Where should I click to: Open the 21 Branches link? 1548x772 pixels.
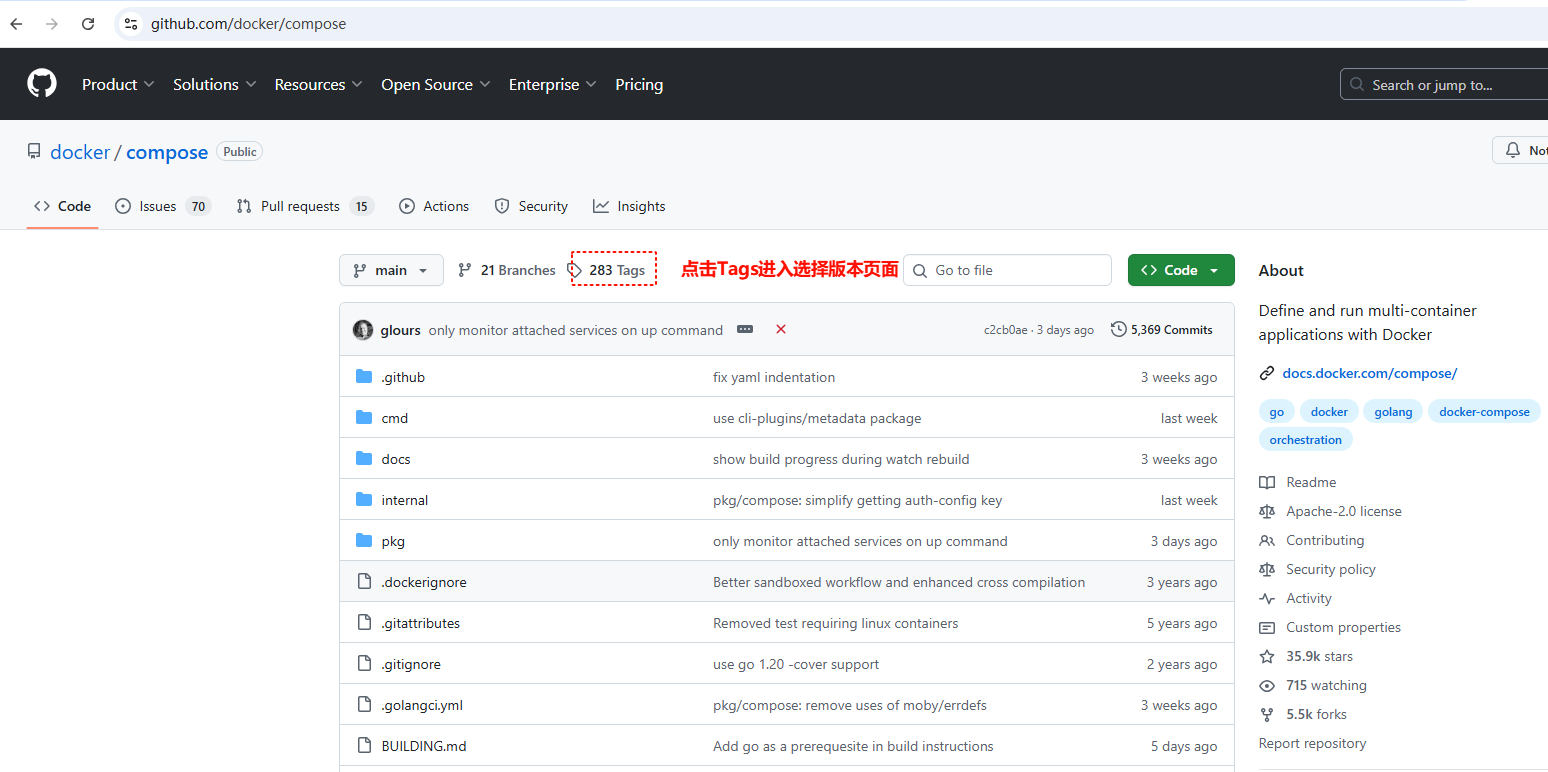pos(506,270)
